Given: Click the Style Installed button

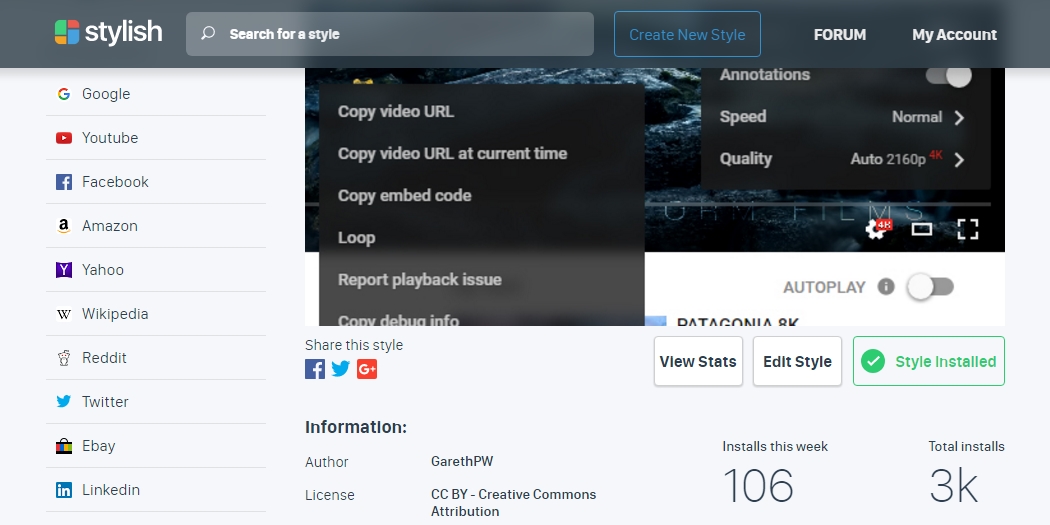Looking at the screenshot, I should click(x=929, y=362).
